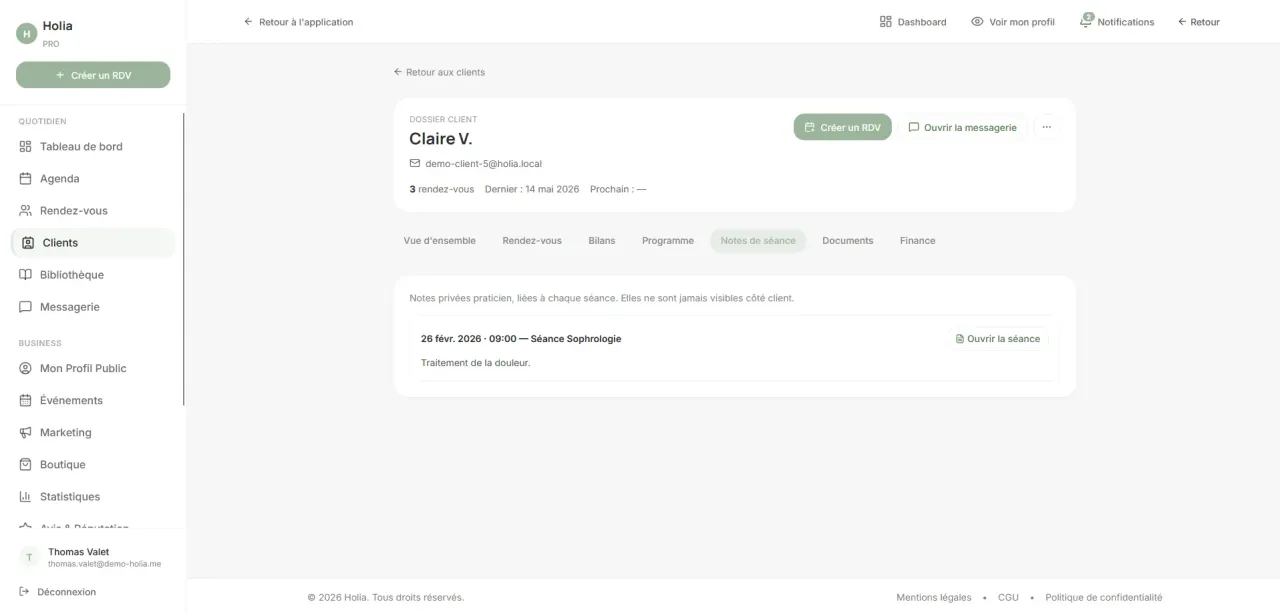Click the Marketing megaphone icon

[x=26, y=433]
